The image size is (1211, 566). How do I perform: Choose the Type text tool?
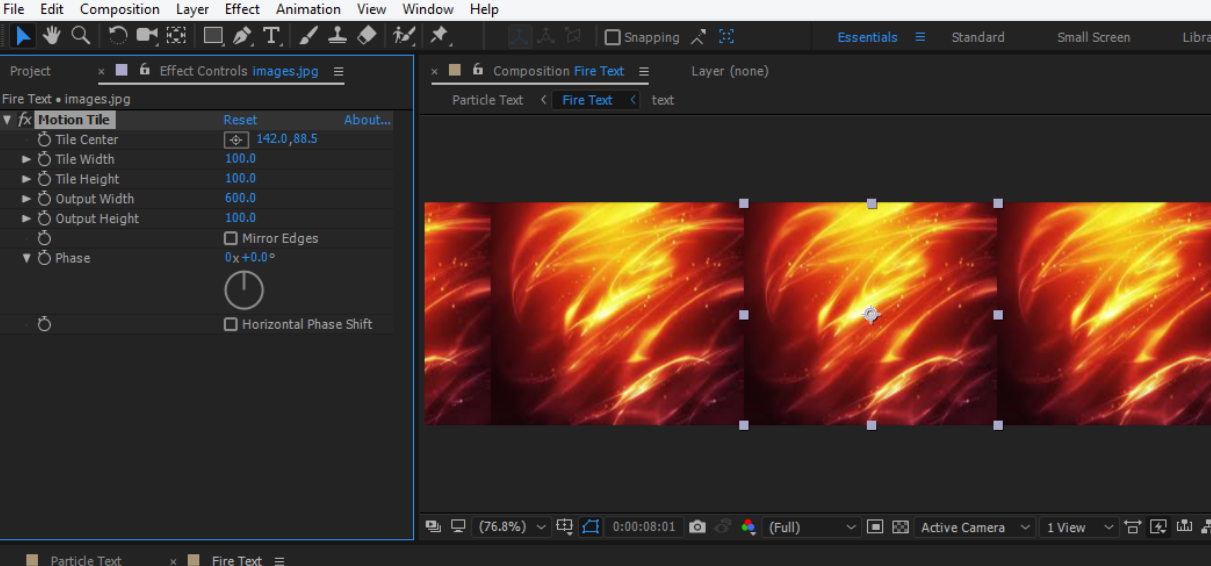271,36
